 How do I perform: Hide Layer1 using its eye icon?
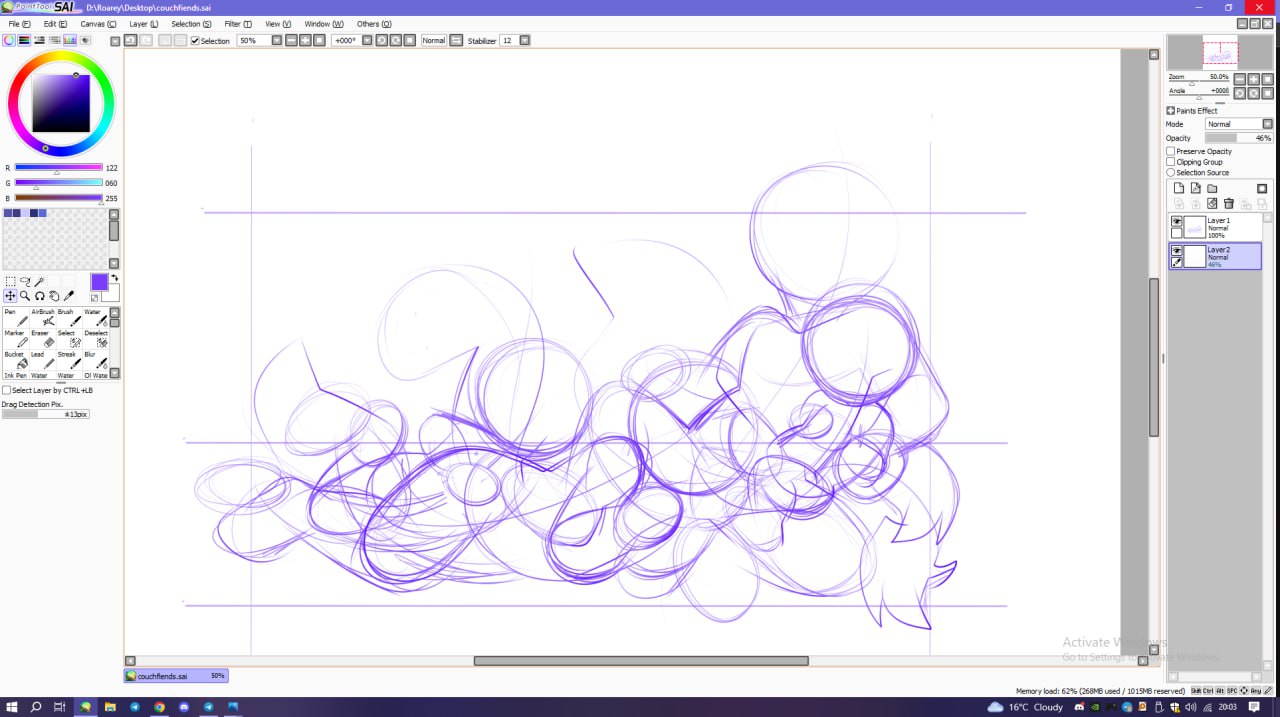point(1177,221)
